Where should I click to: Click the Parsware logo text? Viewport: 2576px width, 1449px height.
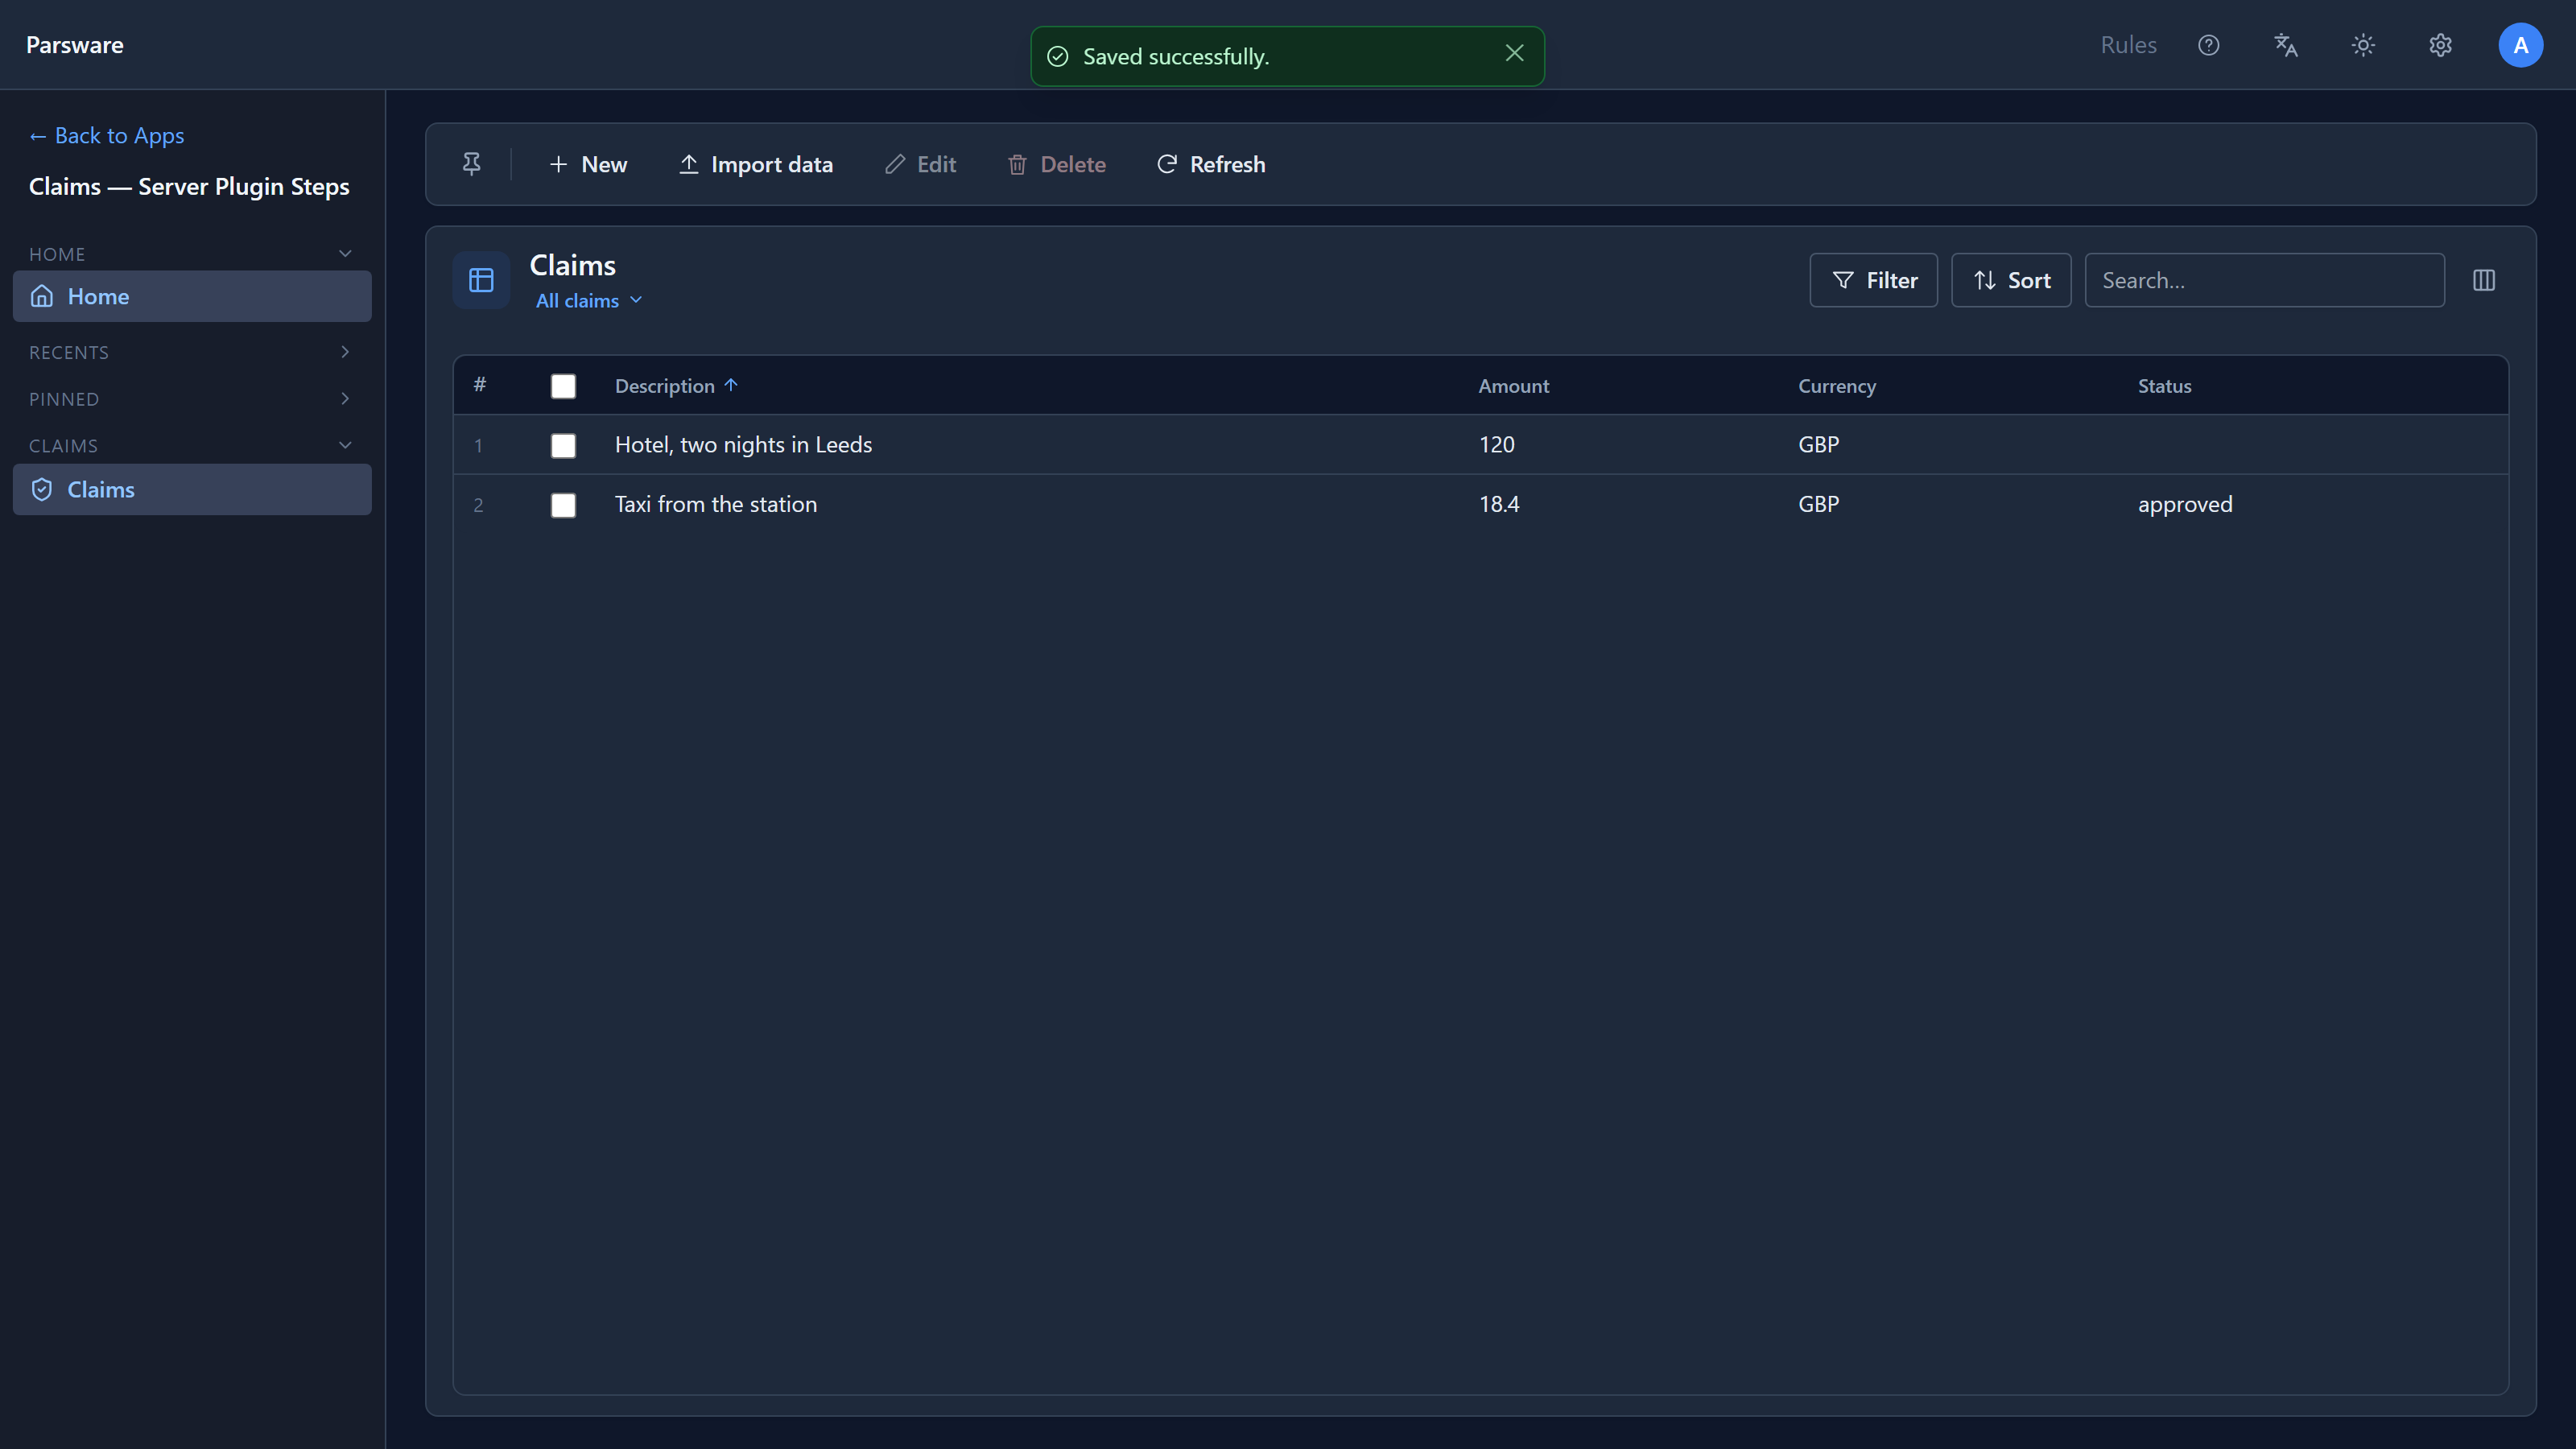point(74,45)
